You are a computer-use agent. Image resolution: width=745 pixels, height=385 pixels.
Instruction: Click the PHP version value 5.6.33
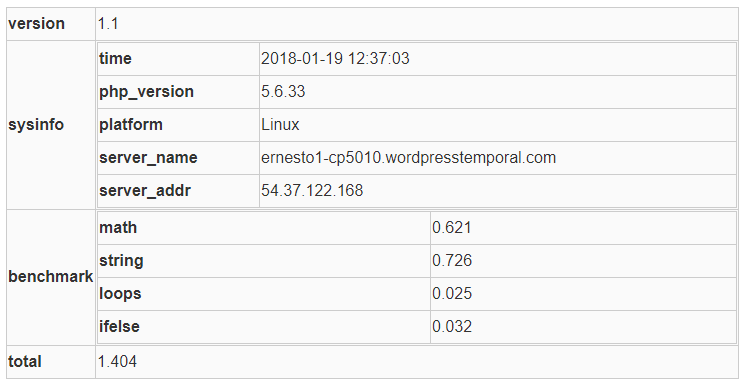pyautogui.click(x=283, y=91)
